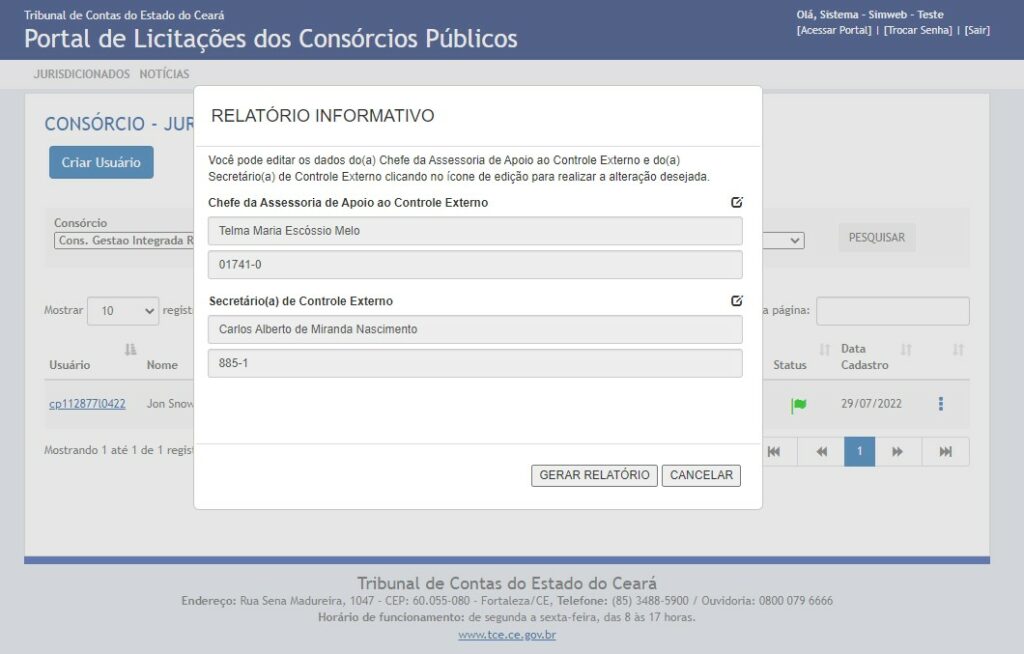Open dropdown next to the Pesquisar button
This screenshot has width=1024, height=654.
784,241
